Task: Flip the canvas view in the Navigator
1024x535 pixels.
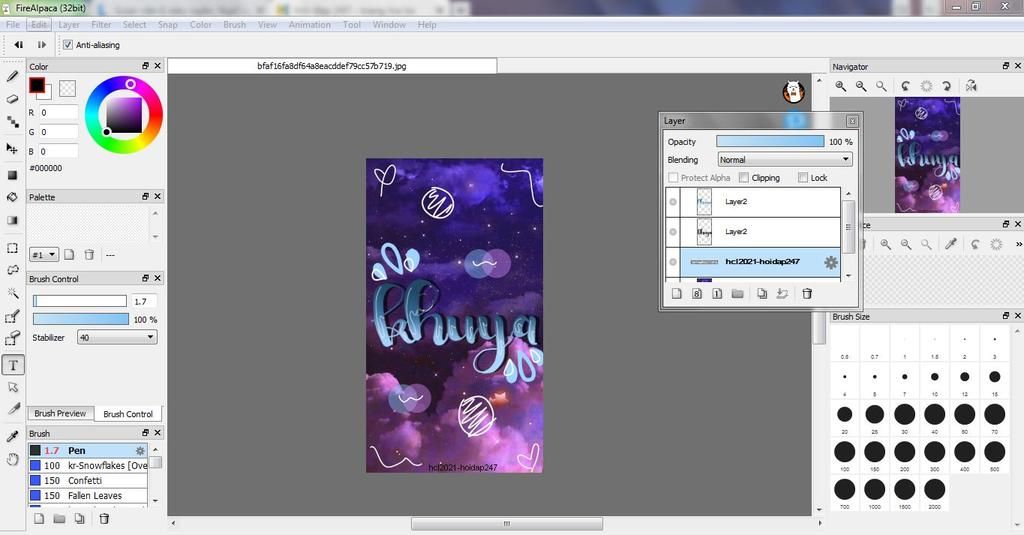Action: (971, 86)
